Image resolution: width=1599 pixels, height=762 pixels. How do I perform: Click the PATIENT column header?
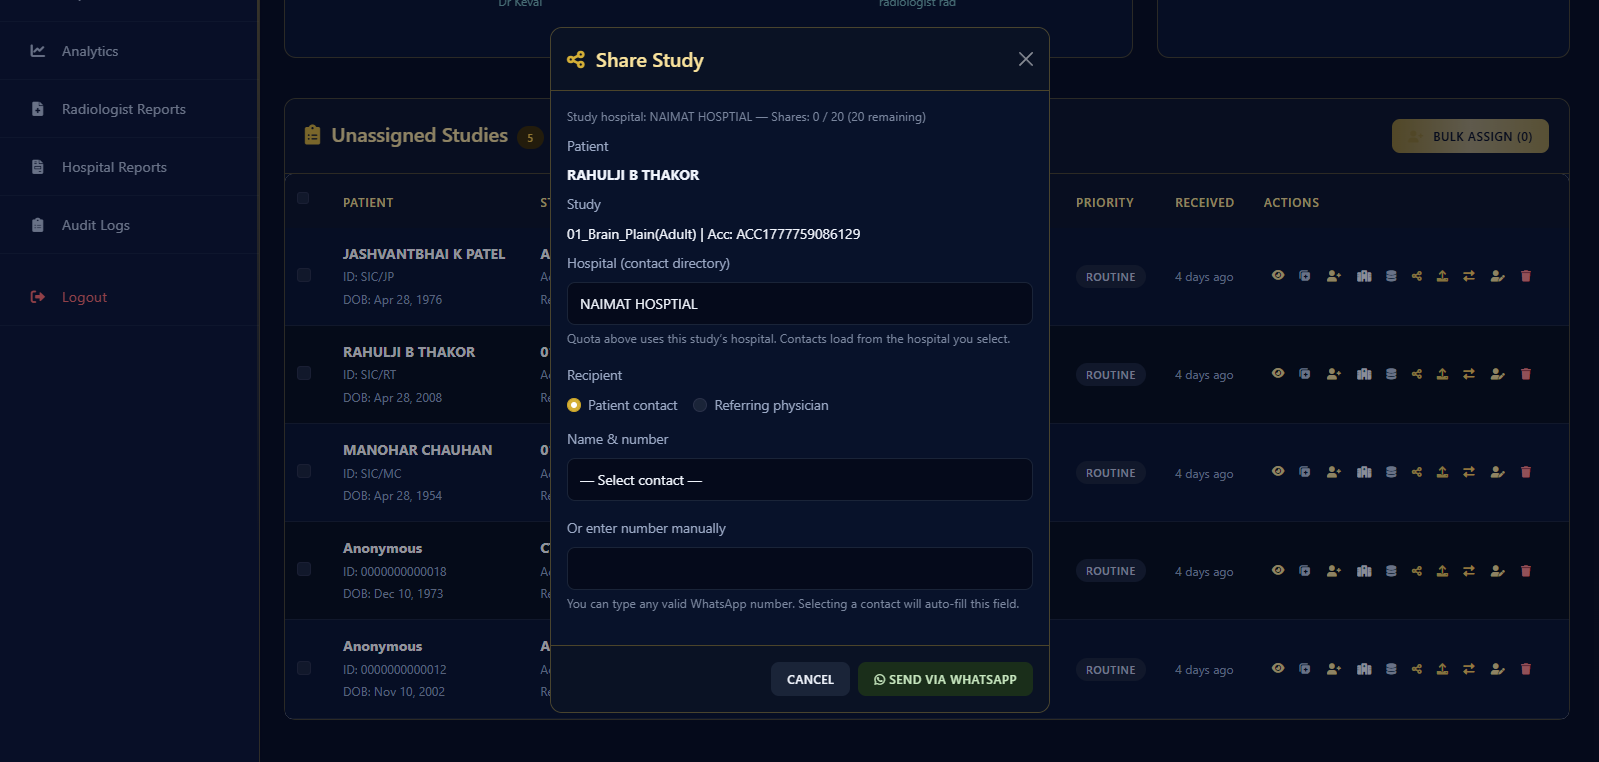(x=368, y=202)
